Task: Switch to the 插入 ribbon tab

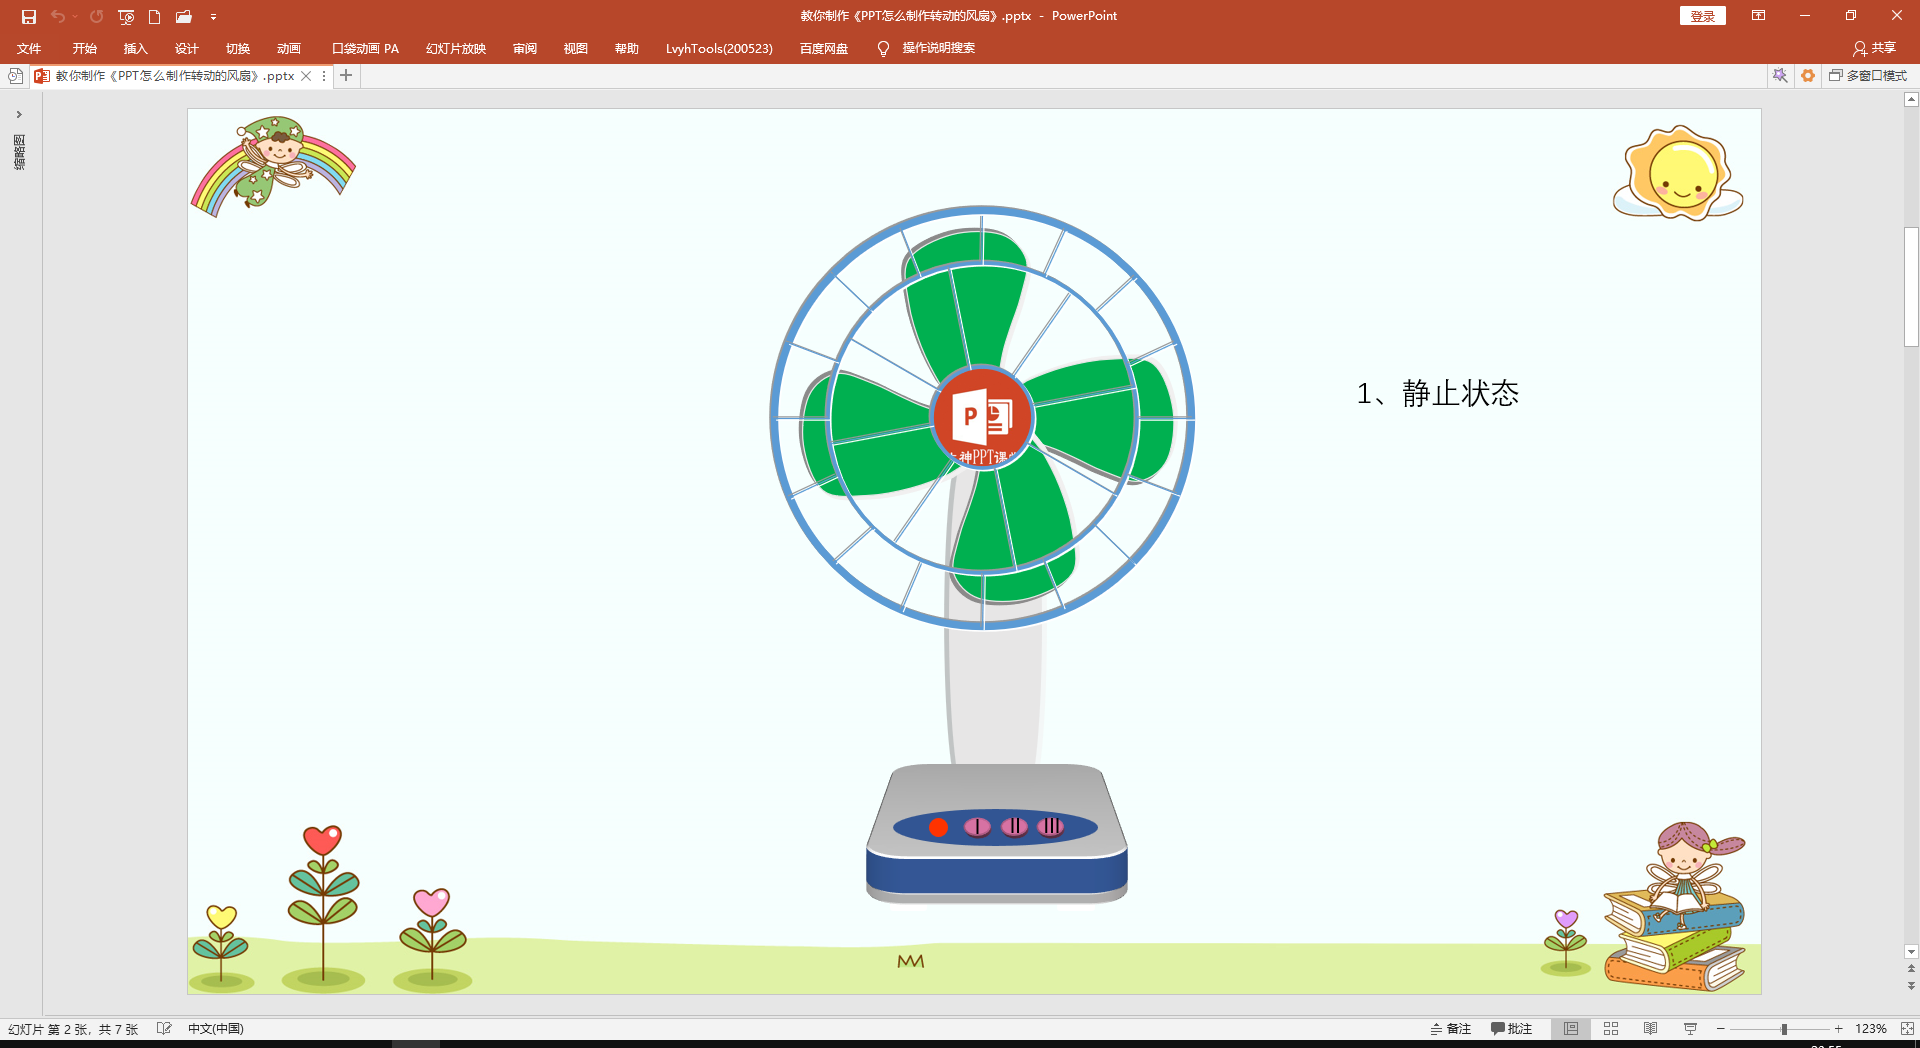Action: [135, 48]
